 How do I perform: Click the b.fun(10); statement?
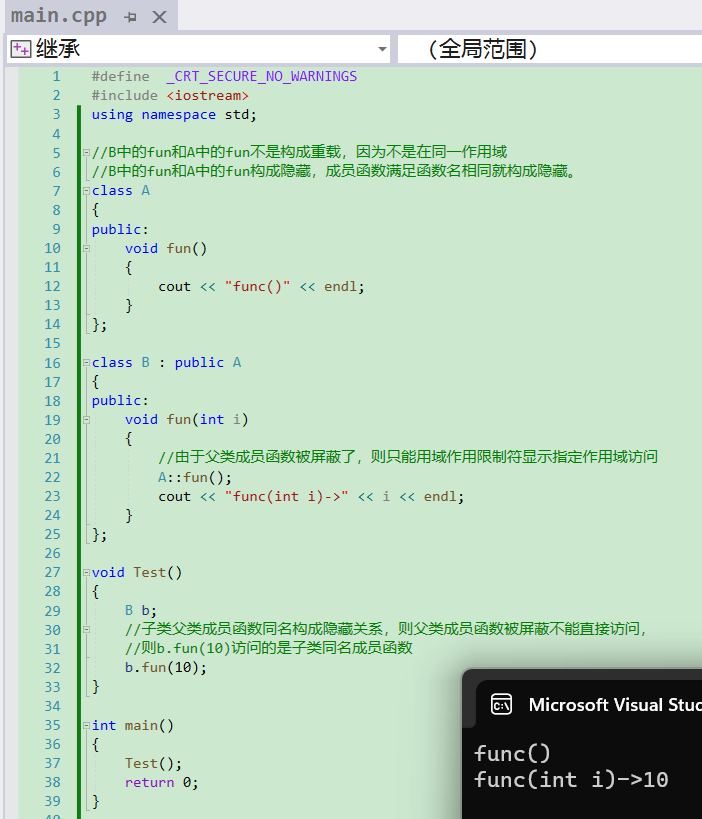tap(166, 668)
